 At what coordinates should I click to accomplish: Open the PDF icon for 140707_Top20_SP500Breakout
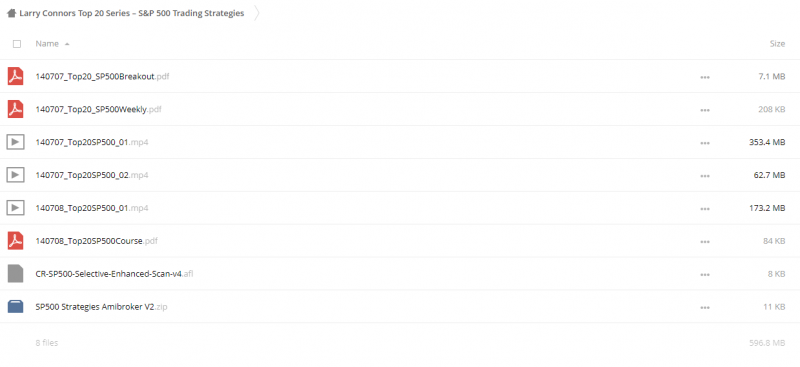click(x=15, y=77)
